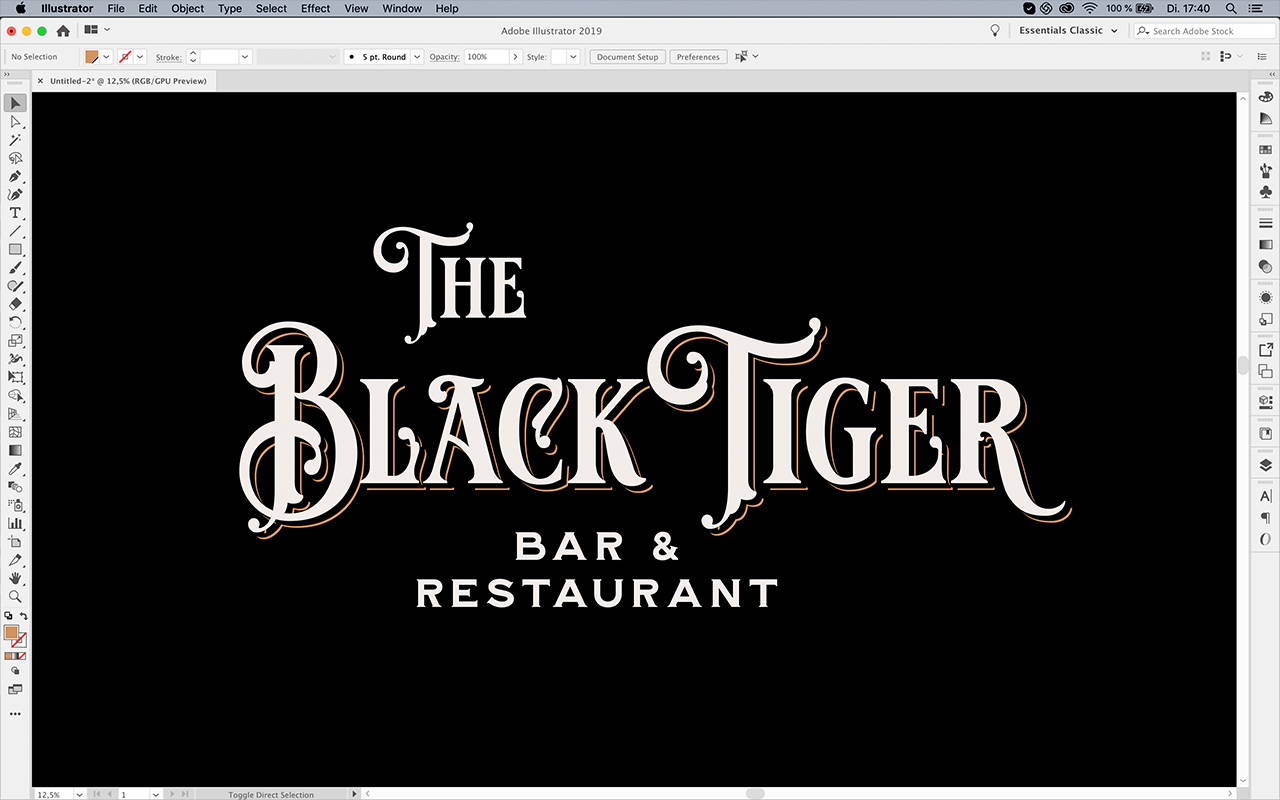Viewport: 1280px width, 800px height.
Task: Change screen mode at toolbar bottom
Action: point(15,689)
